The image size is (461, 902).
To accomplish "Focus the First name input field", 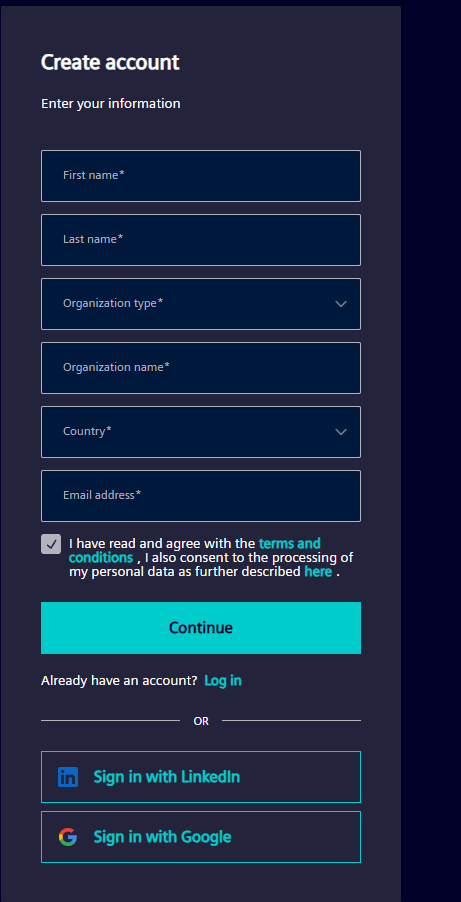I will tap(201, 176).
